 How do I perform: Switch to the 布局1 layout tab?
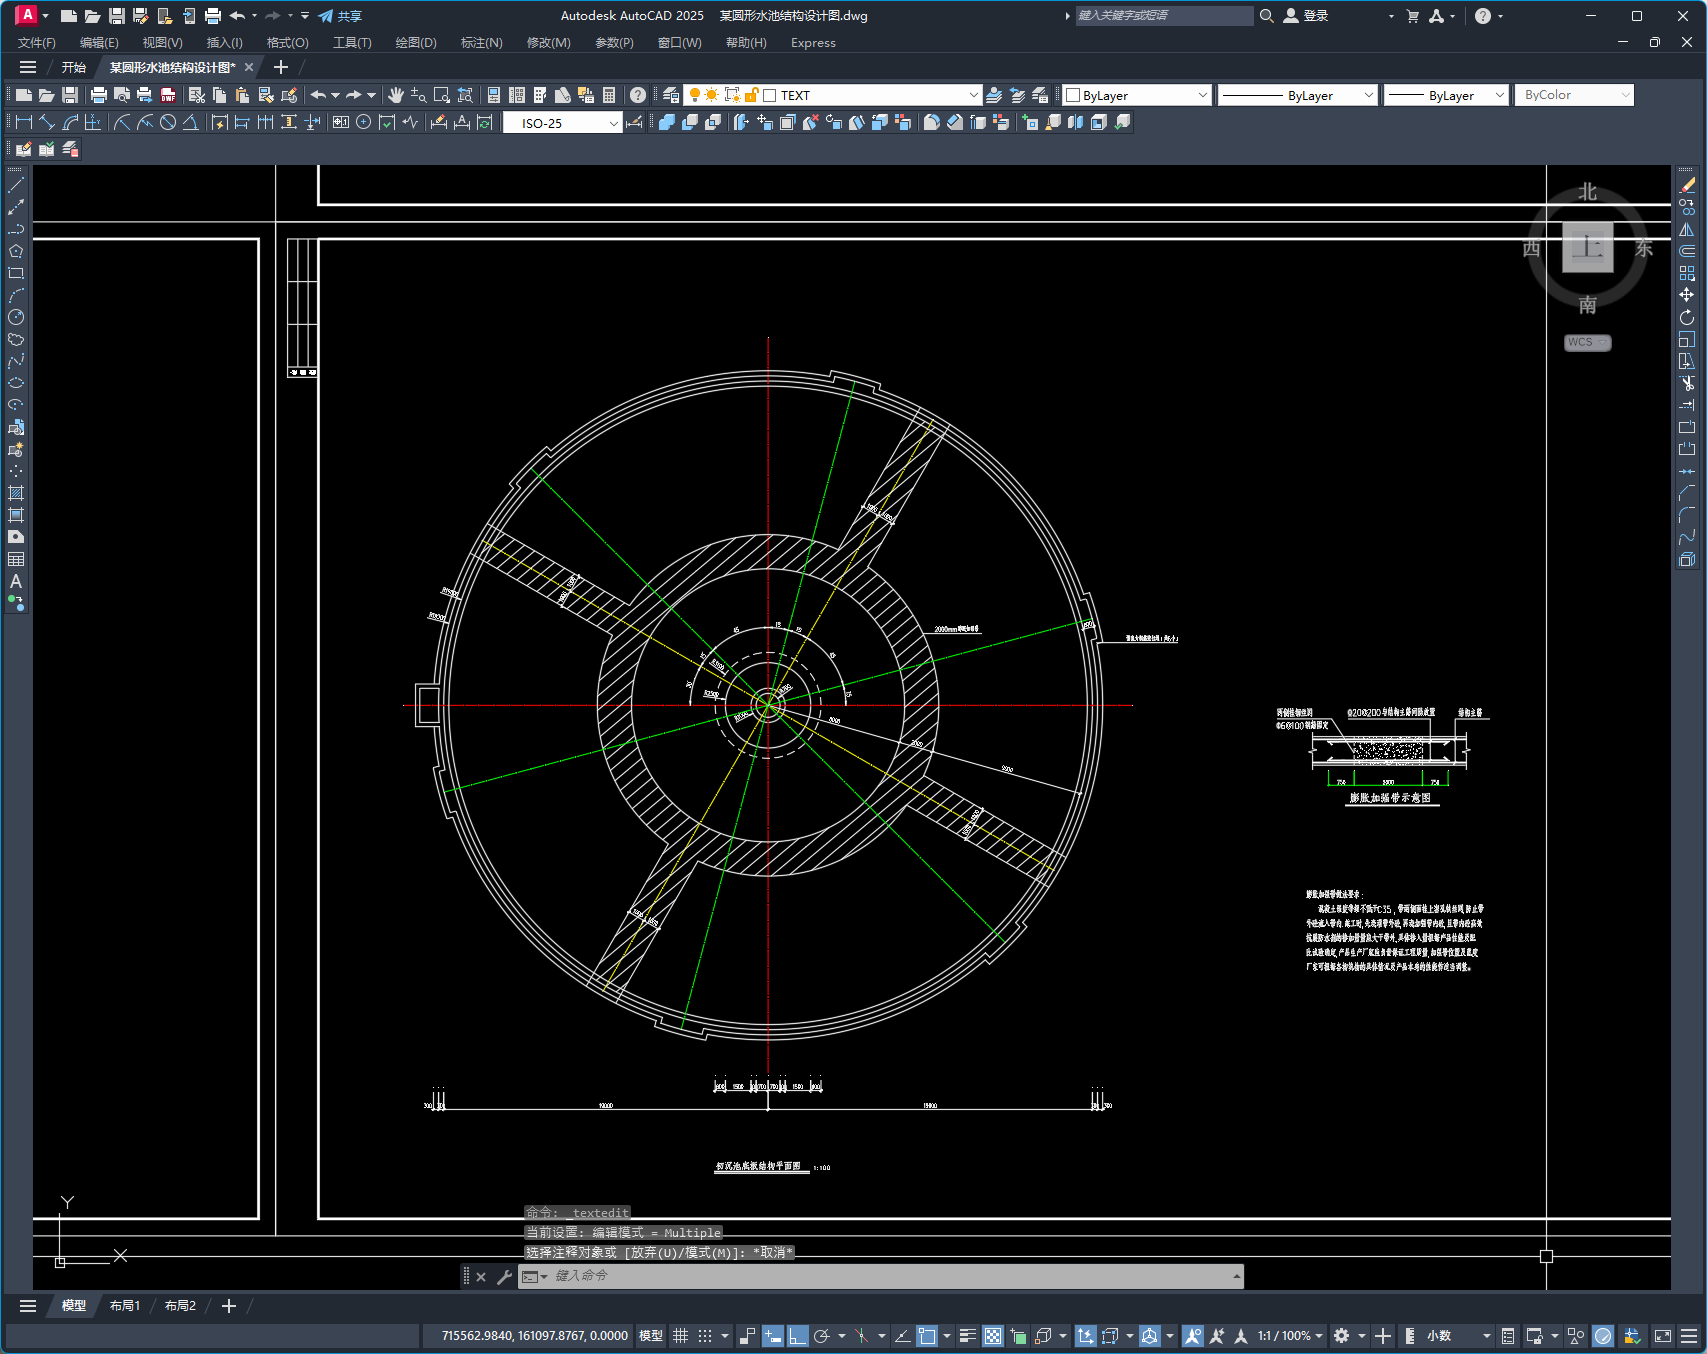tap(125, 1306)
